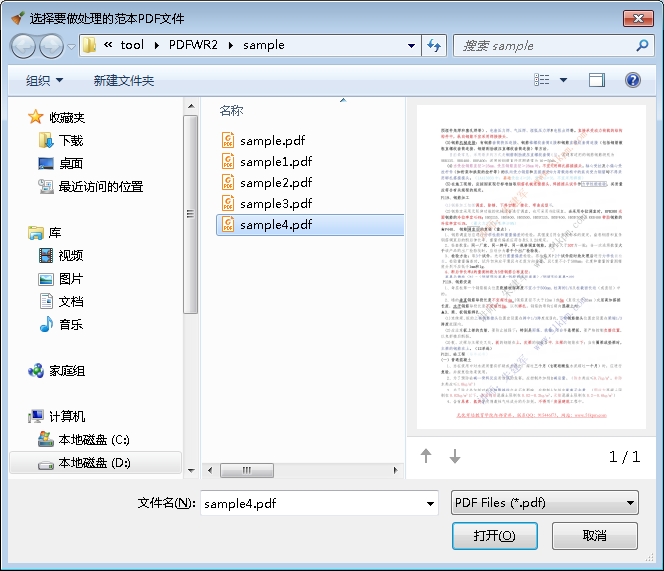664x571 pixels.
Task: Click the star icon beside 收藏夹
Action: pos(36,117)
